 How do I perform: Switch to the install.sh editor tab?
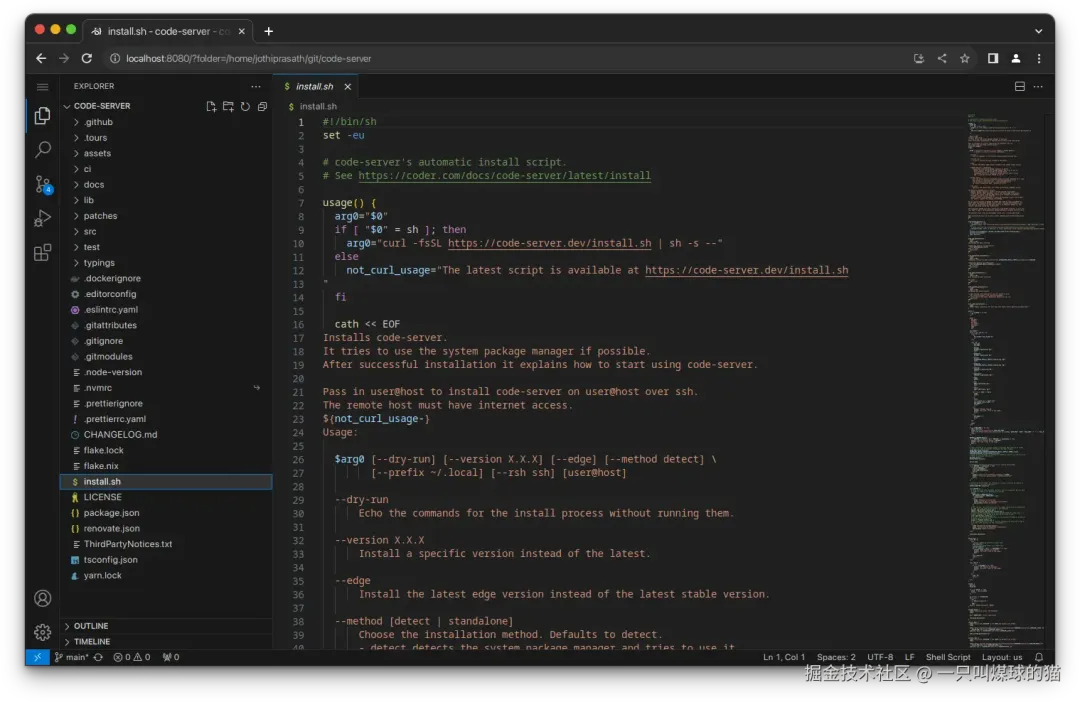tap(313, 86)
